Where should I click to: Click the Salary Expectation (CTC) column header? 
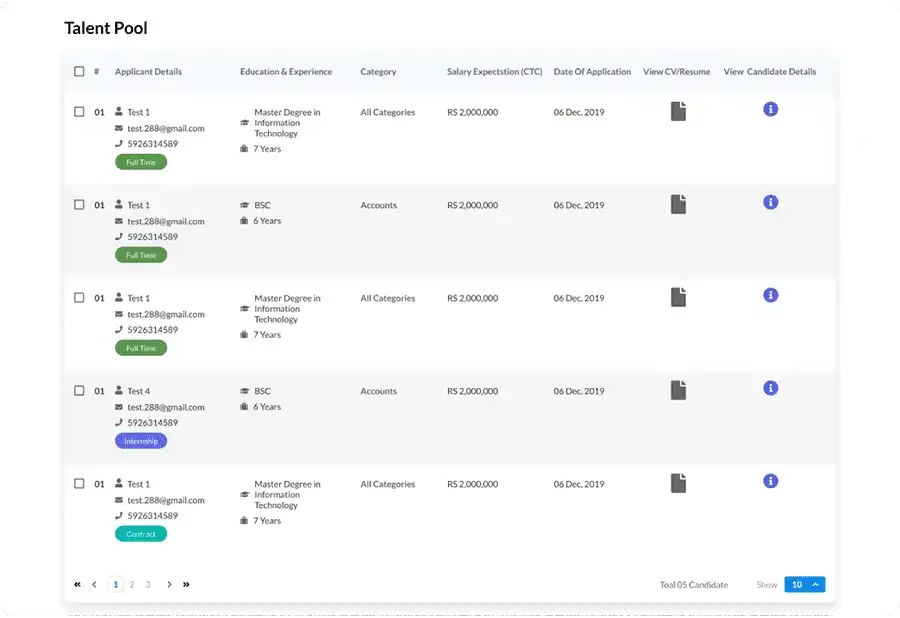(x=494, y=72)
